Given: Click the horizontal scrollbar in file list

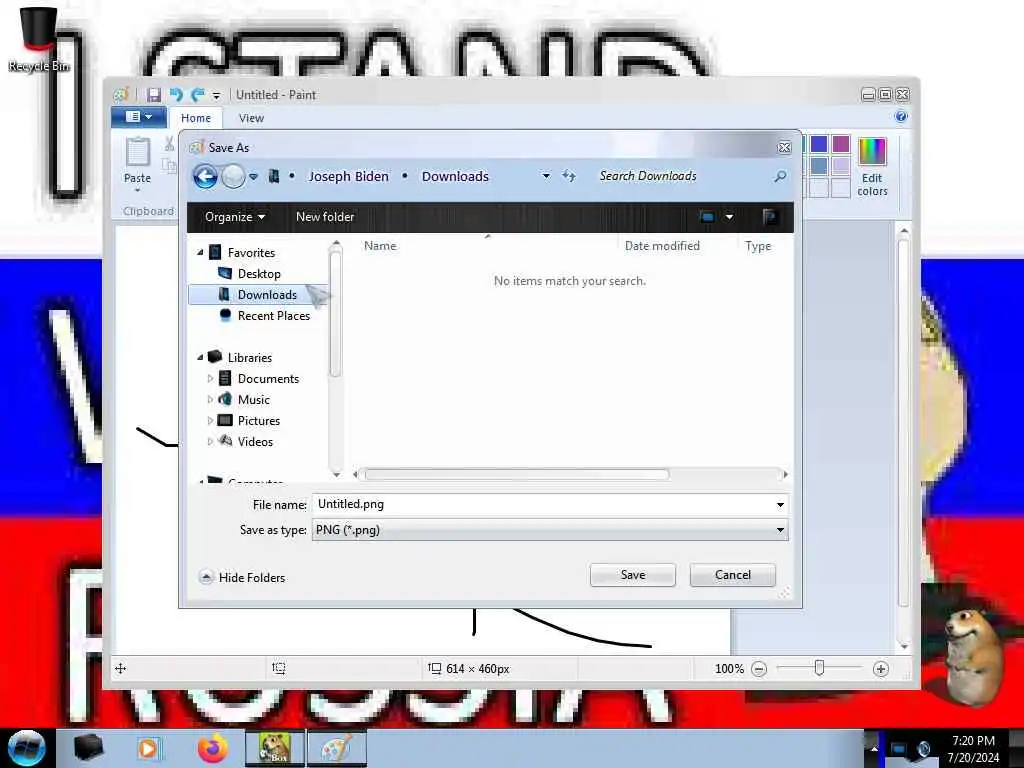Looking at the screenshot, I should point(516,474).
